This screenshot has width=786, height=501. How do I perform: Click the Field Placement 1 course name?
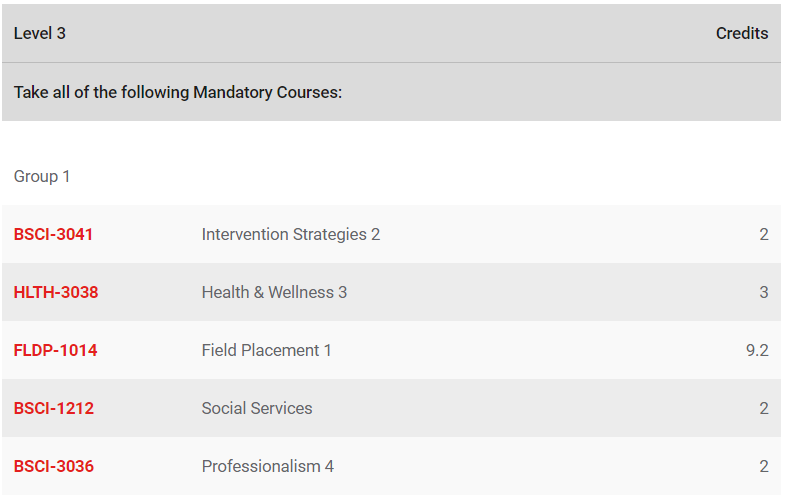coord(266,351)
